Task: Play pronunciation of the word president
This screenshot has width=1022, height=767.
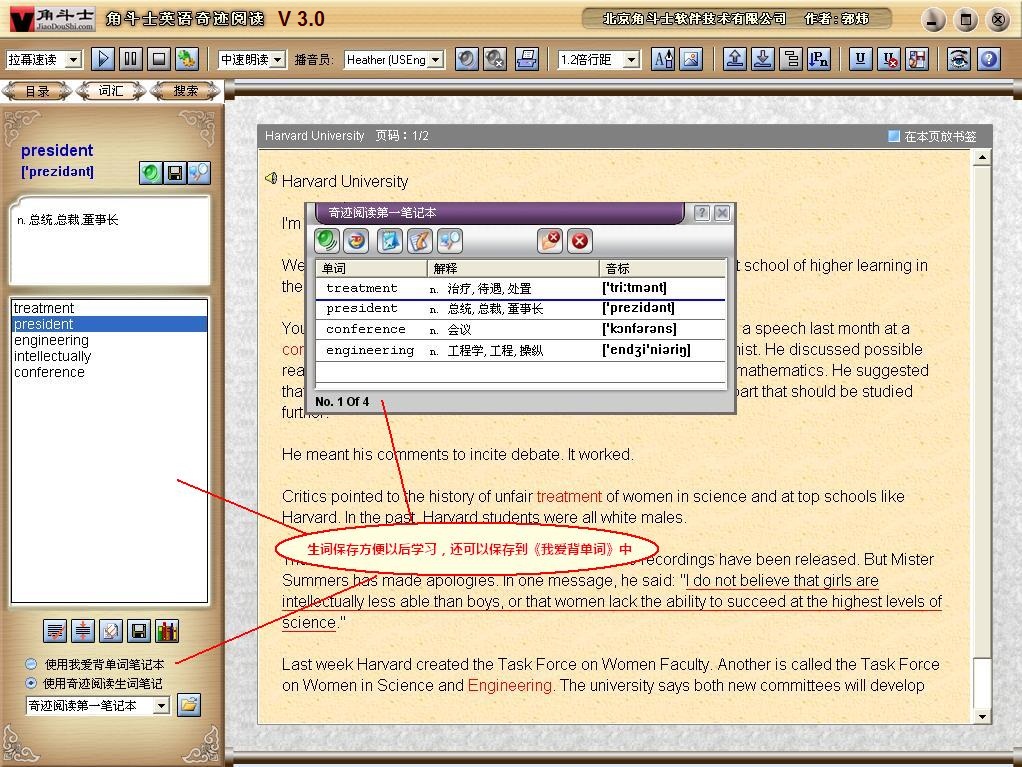Action: (150, 173)
